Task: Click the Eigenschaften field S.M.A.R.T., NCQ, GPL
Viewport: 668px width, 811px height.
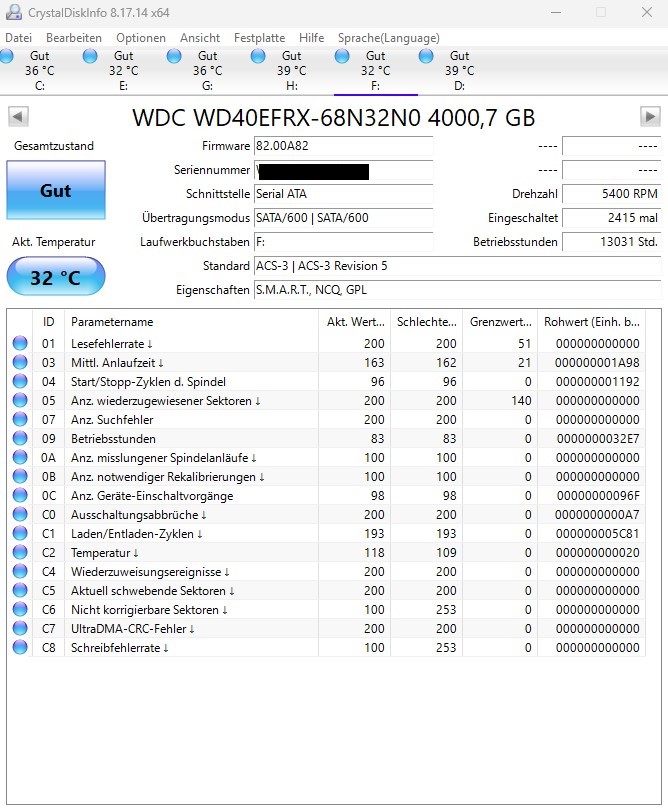Action: tap(458, 290)
